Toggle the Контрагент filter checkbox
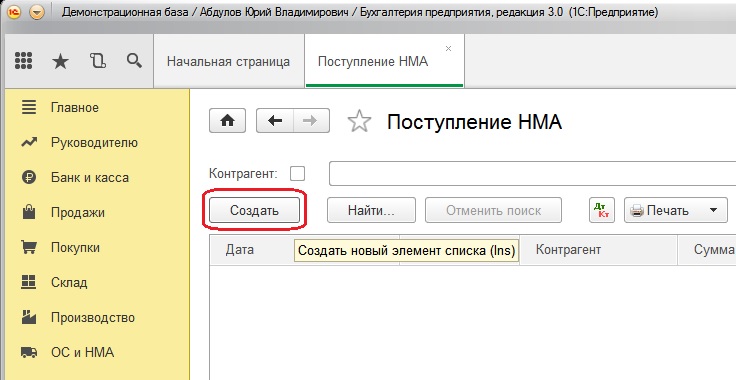This screenshot has height=380, width=736. coord(297,174)
